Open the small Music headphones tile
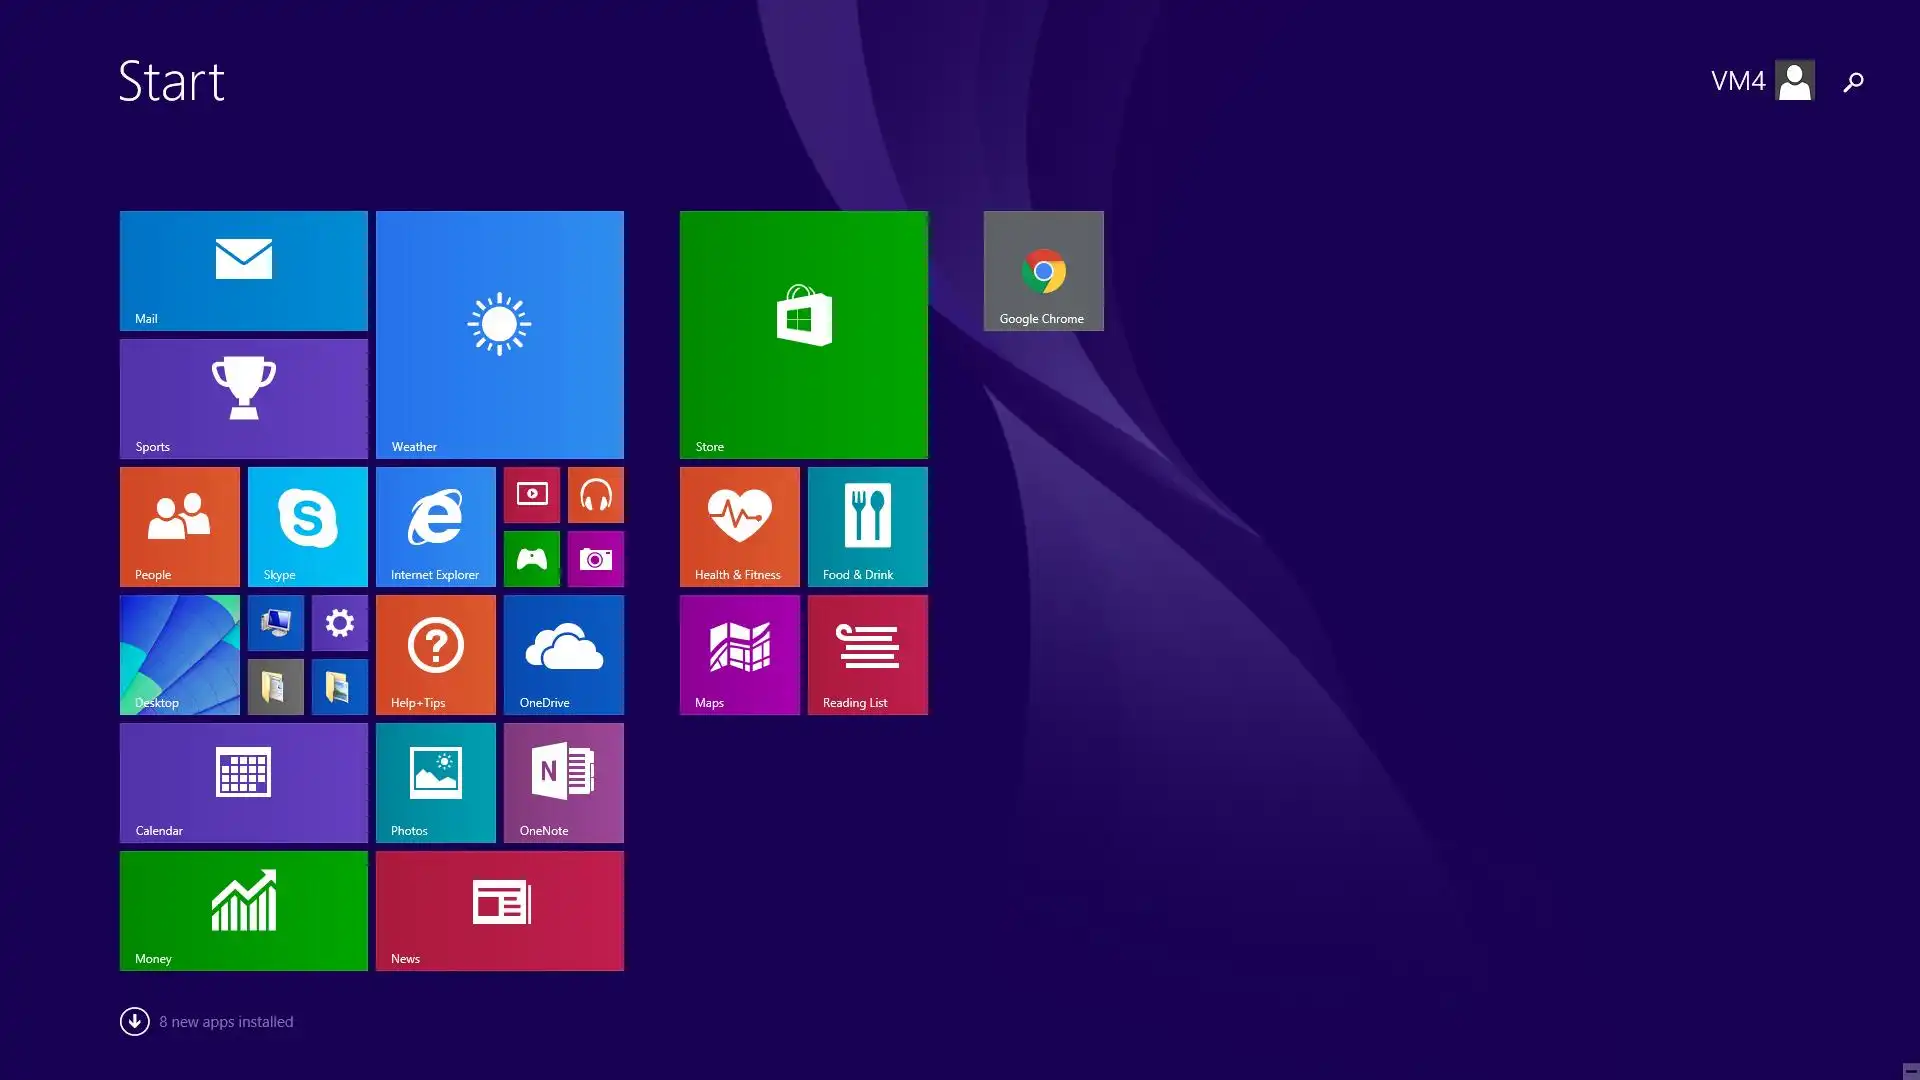The height and width of the screenshot is (1080, 1920). click(x=595, y=494)
